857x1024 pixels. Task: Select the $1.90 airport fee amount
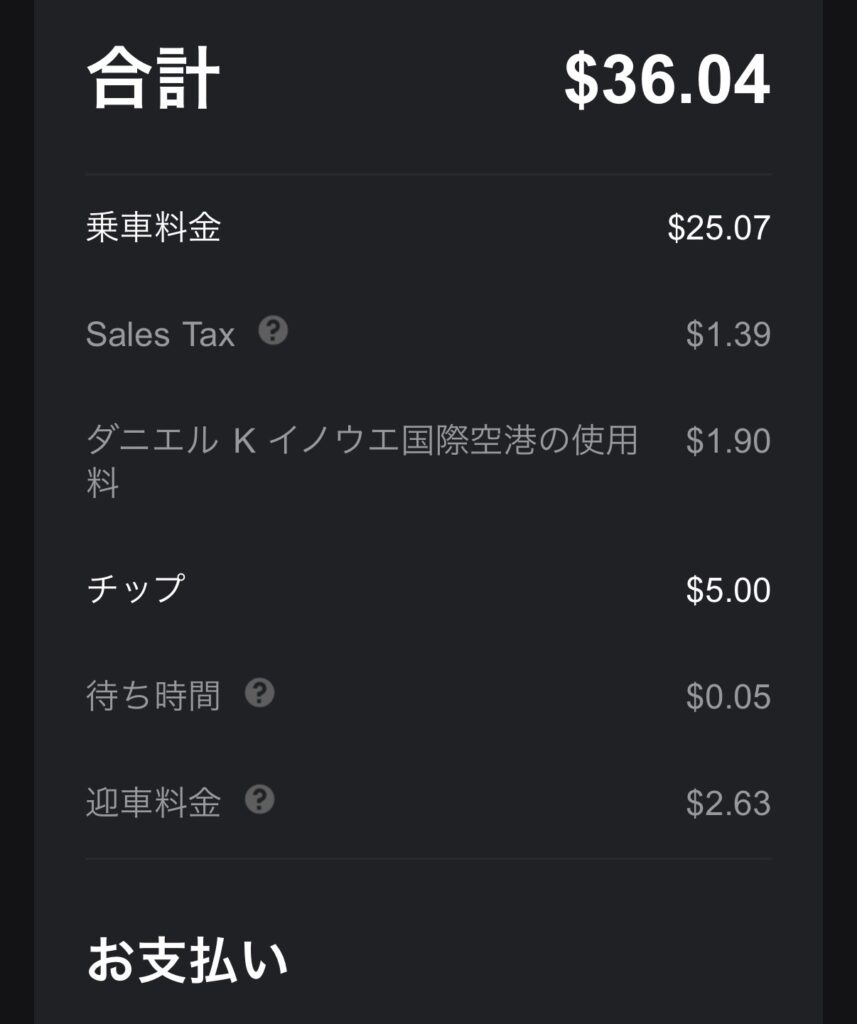(728, 441)
